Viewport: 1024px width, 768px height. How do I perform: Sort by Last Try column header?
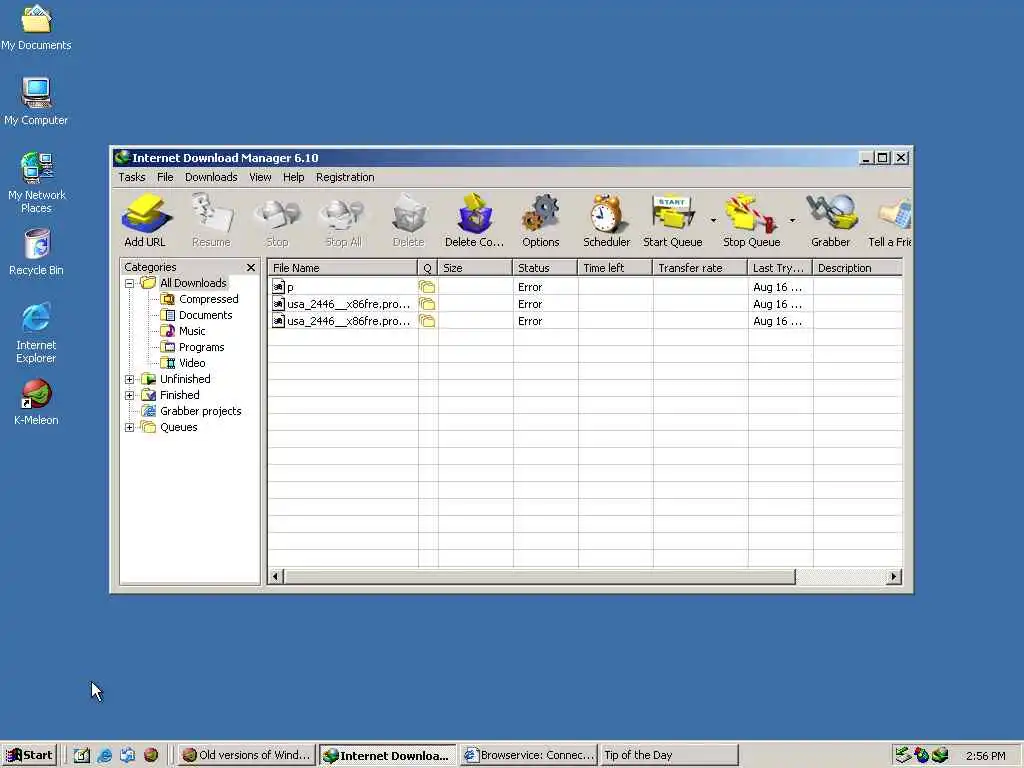click(x=780, y=268)
